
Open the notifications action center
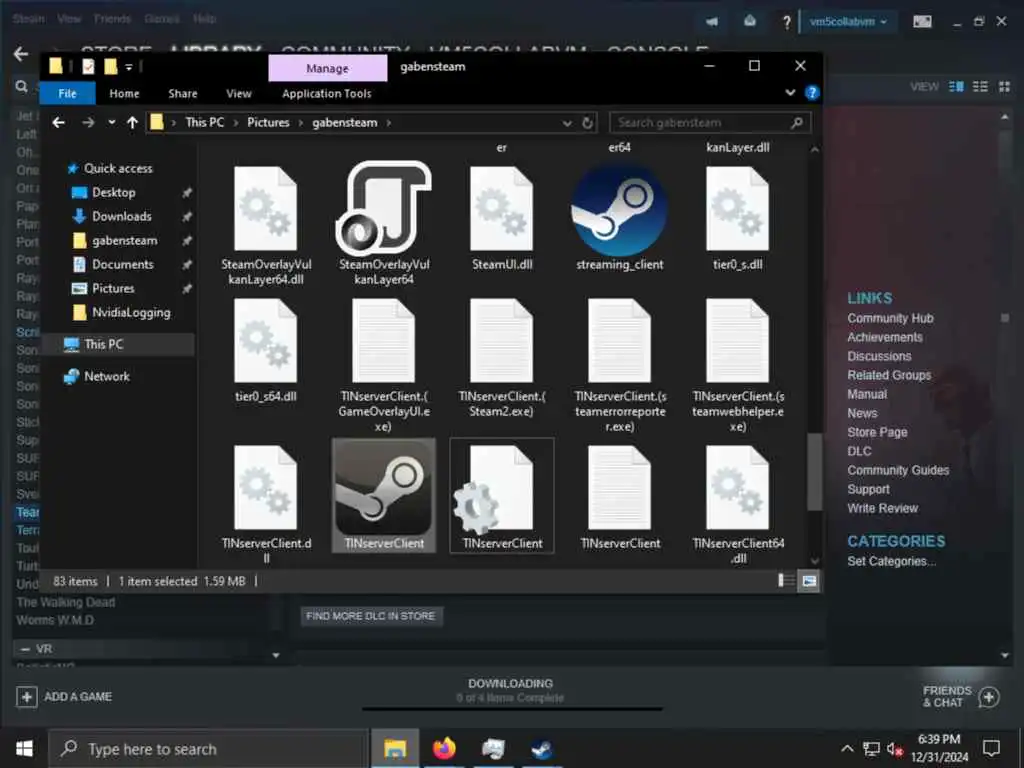point(991,748)
